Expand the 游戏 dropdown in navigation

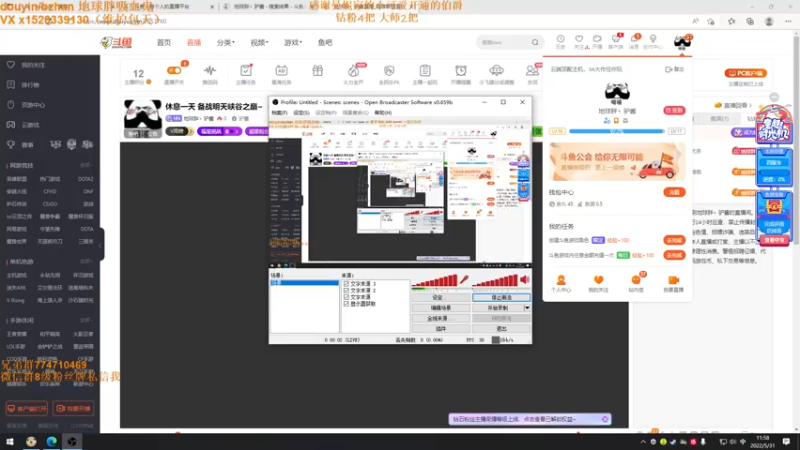292,43
